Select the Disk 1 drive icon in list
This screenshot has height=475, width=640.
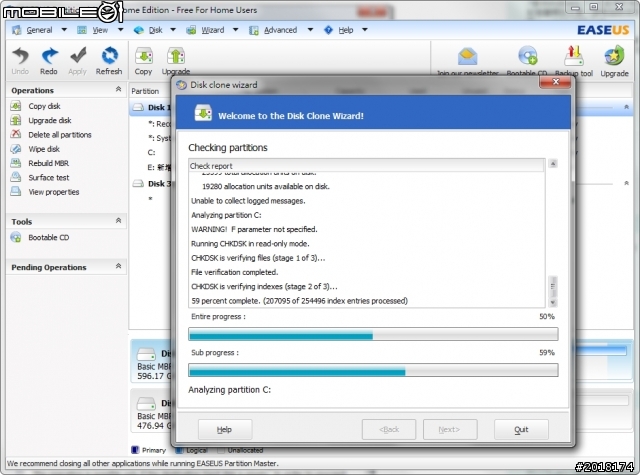coord(138,107)
